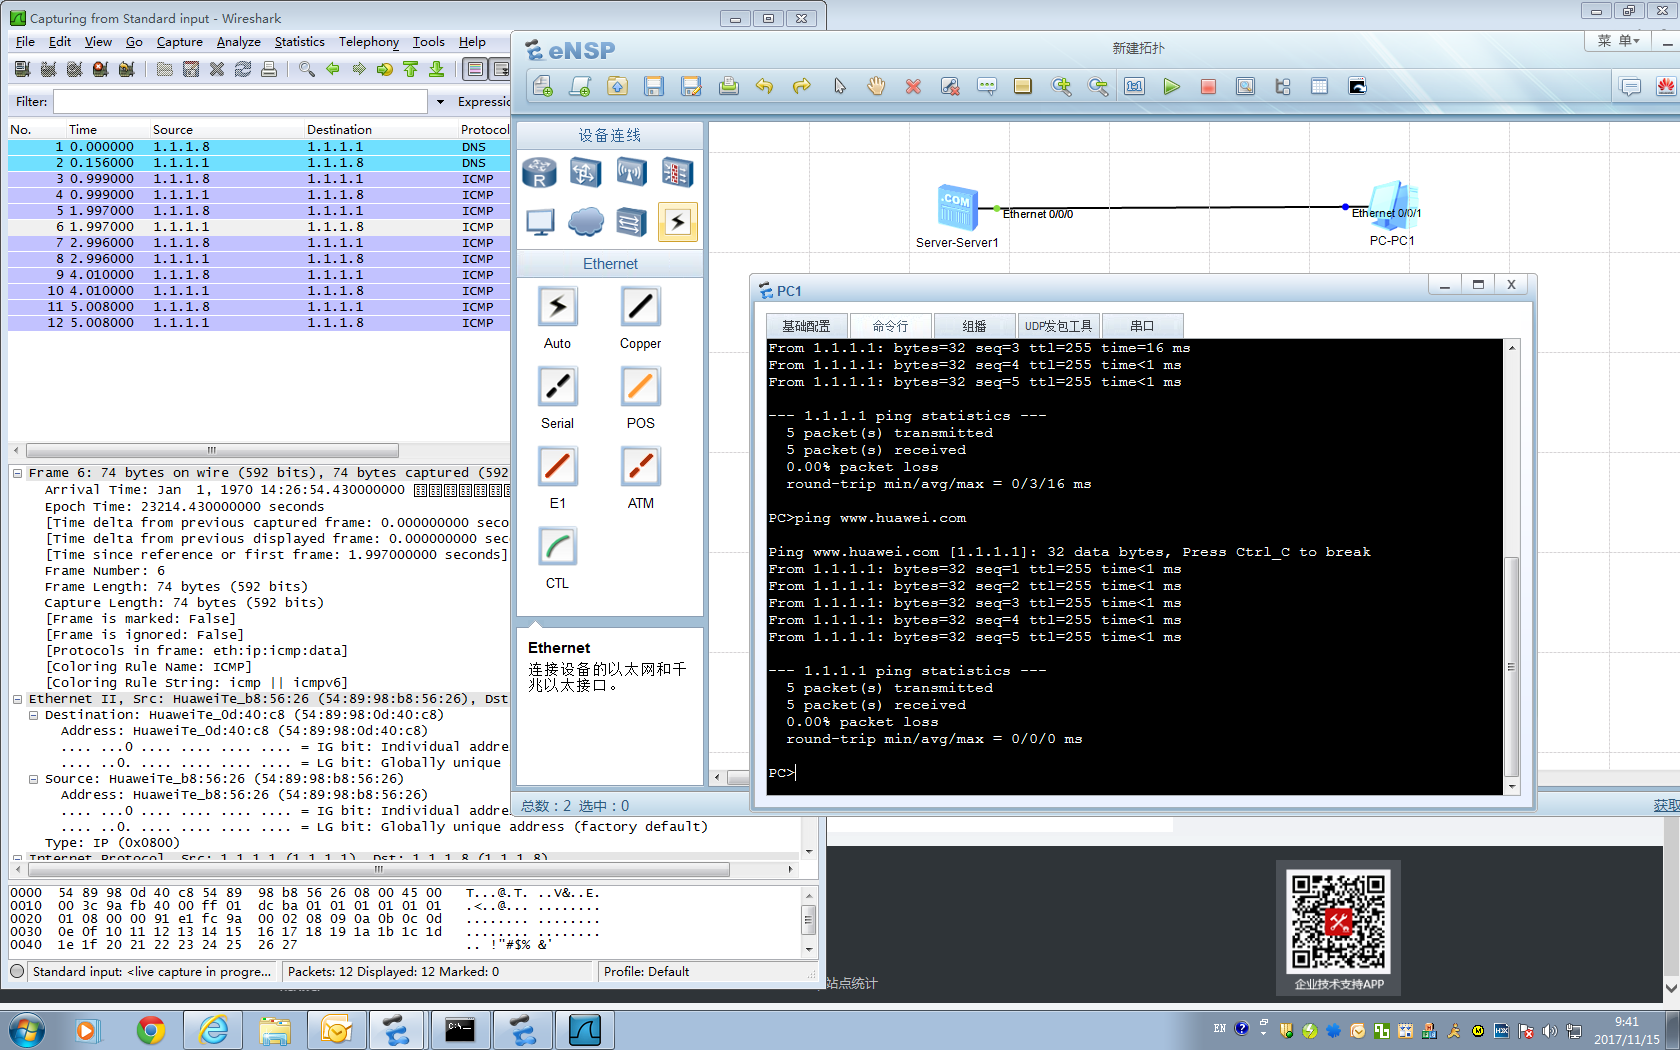Click the Expression button beside filter

tap(484, 102)
